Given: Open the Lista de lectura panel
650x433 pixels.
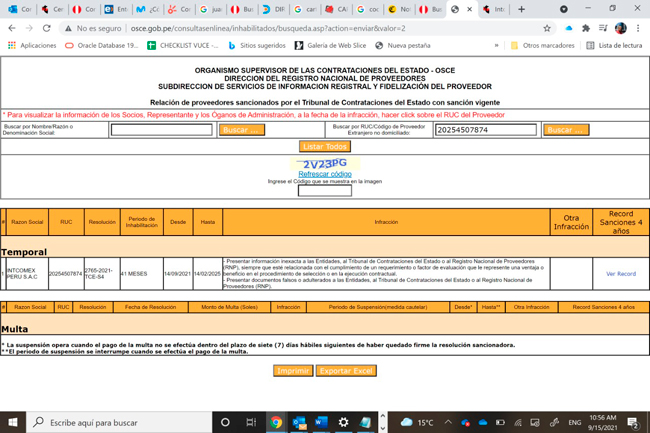Looking at the screenshot, I should click(x=614, y=45).
